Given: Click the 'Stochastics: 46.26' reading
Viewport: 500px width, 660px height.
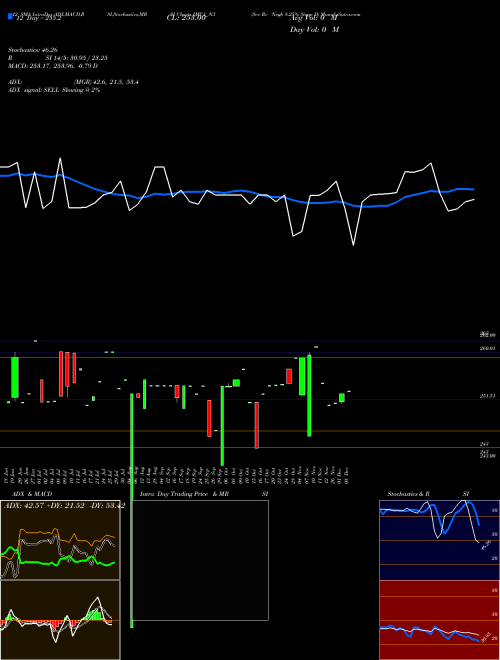Looking at the screenshot, I should (33, 50).
